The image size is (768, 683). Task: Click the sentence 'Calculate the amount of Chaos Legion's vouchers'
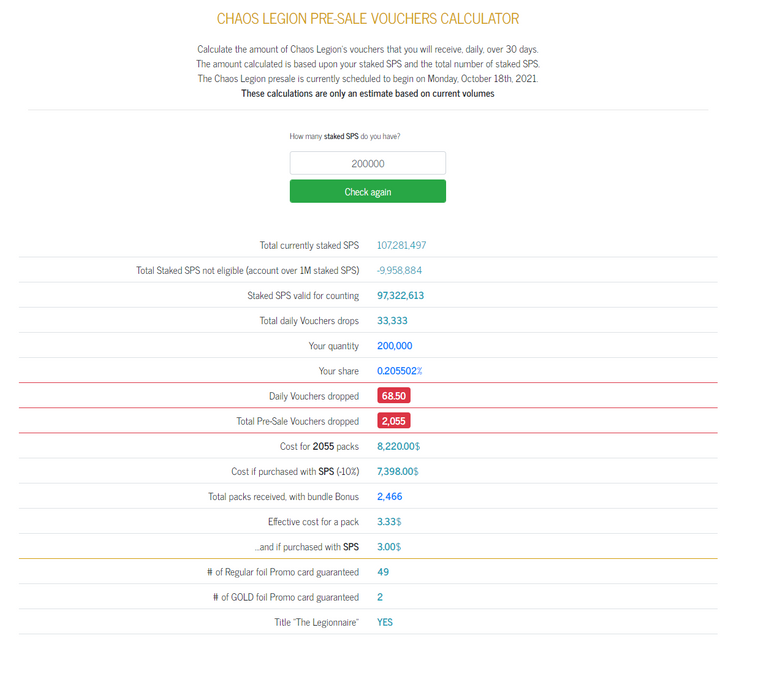(x=368, y=49)
